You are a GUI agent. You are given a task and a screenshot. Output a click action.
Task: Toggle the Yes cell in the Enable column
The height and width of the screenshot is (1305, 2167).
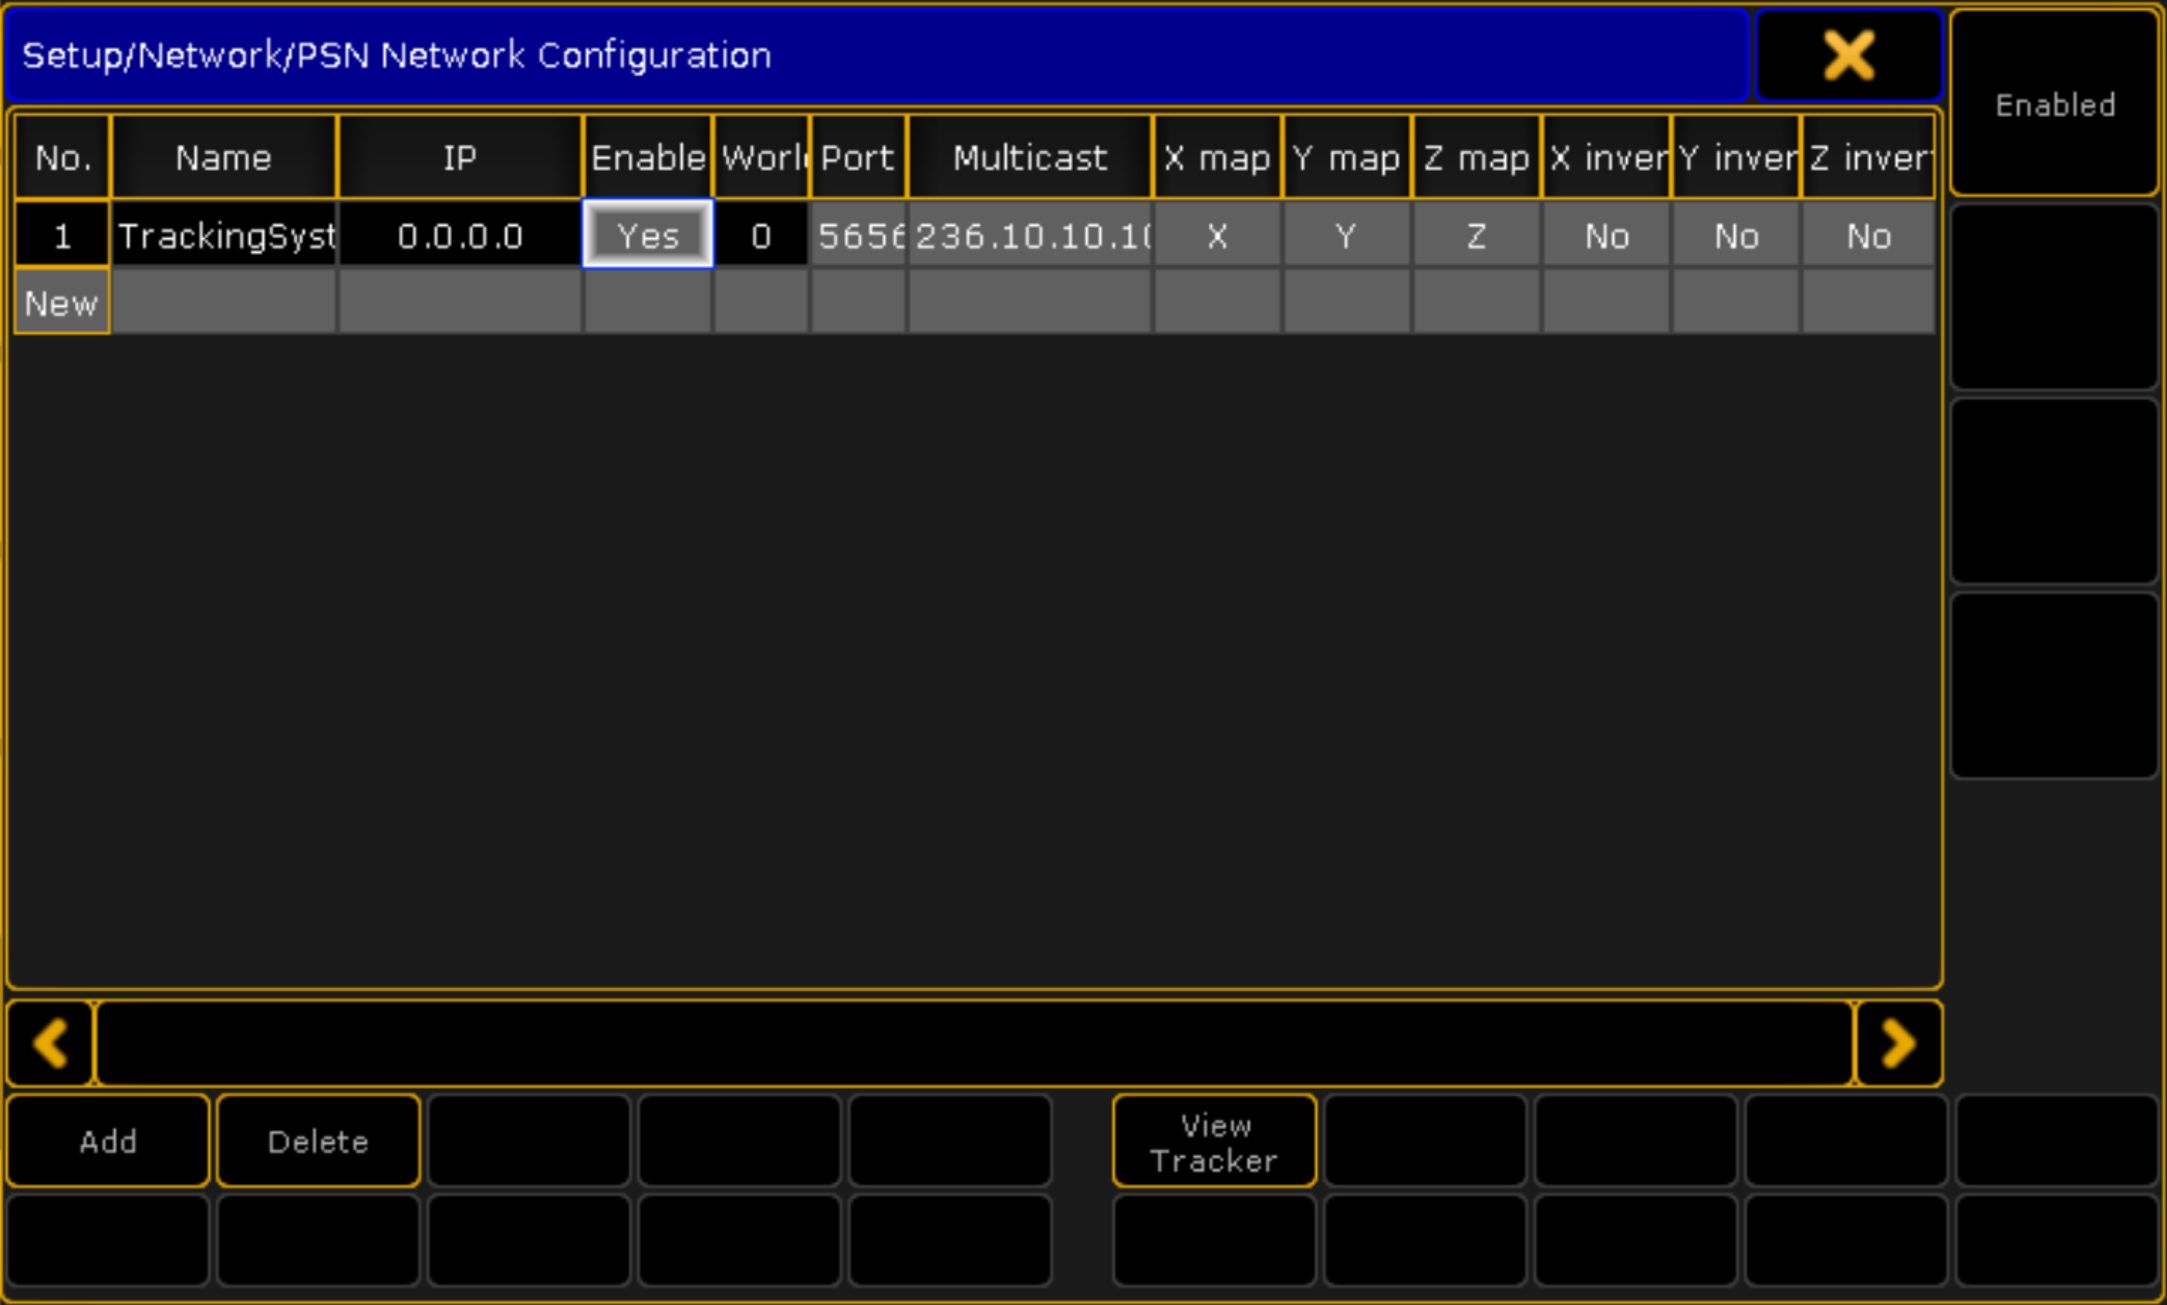pos(648,236)
